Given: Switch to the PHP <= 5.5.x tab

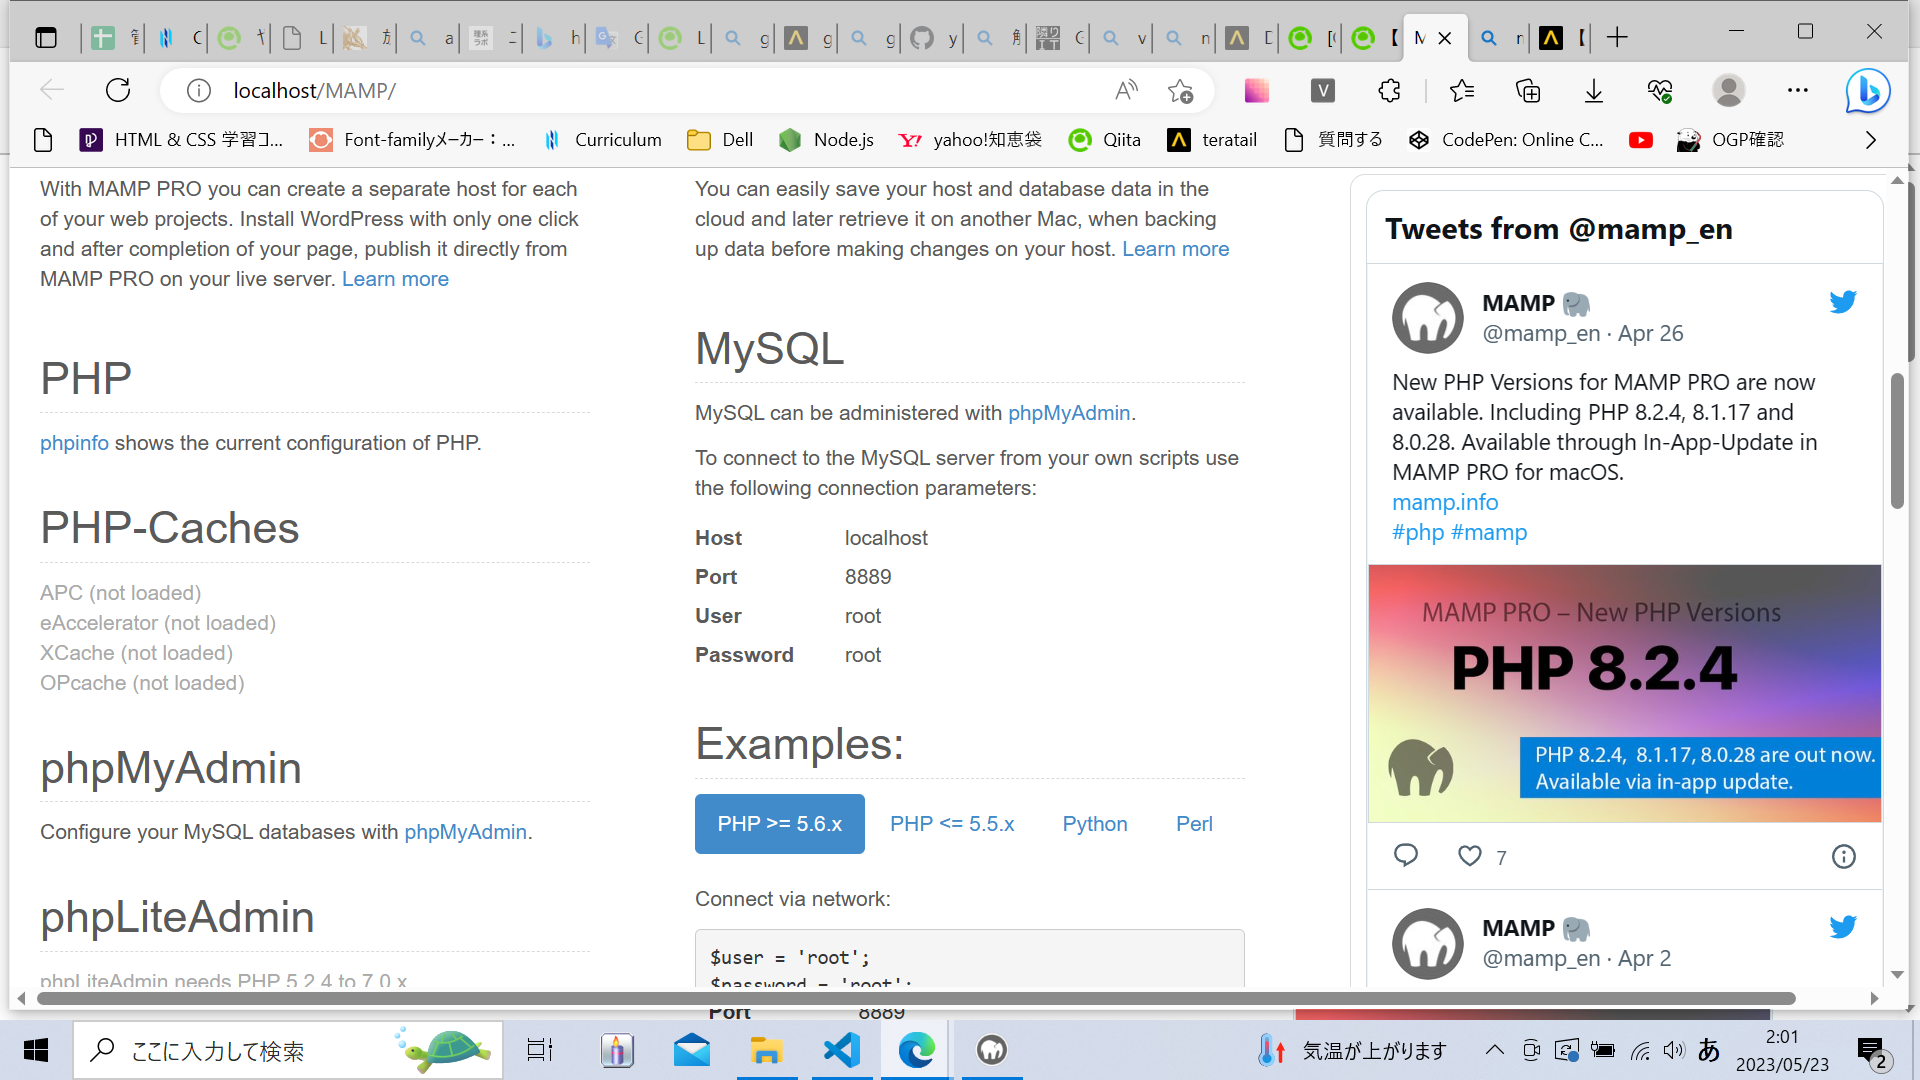Looking at the screenshot, I should point(952,824).
